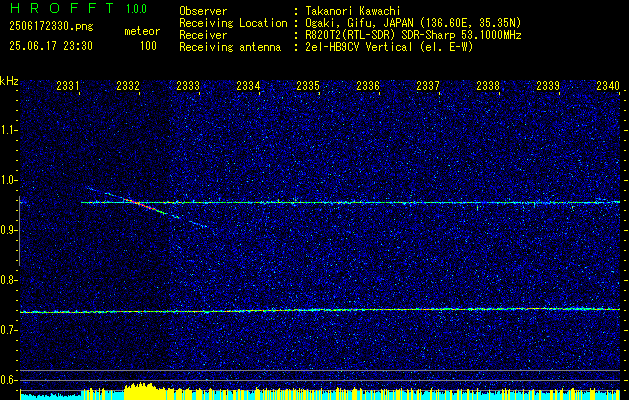Click the Receiver label
The height and width of the screenshot is (400, 629).
[203, 35]
